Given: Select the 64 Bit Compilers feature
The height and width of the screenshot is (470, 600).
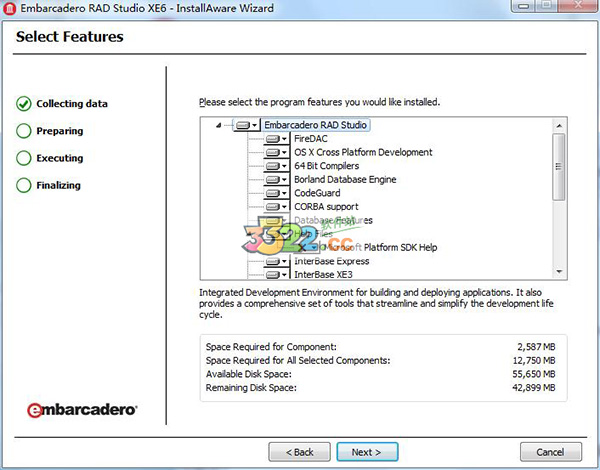Looking at the screenshot, I should tap(326, 166).
